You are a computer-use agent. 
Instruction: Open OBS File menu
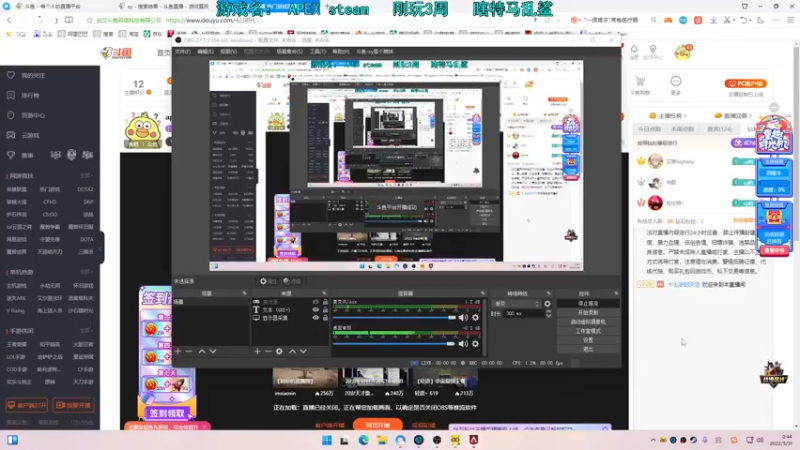click(x=183, y=52)
